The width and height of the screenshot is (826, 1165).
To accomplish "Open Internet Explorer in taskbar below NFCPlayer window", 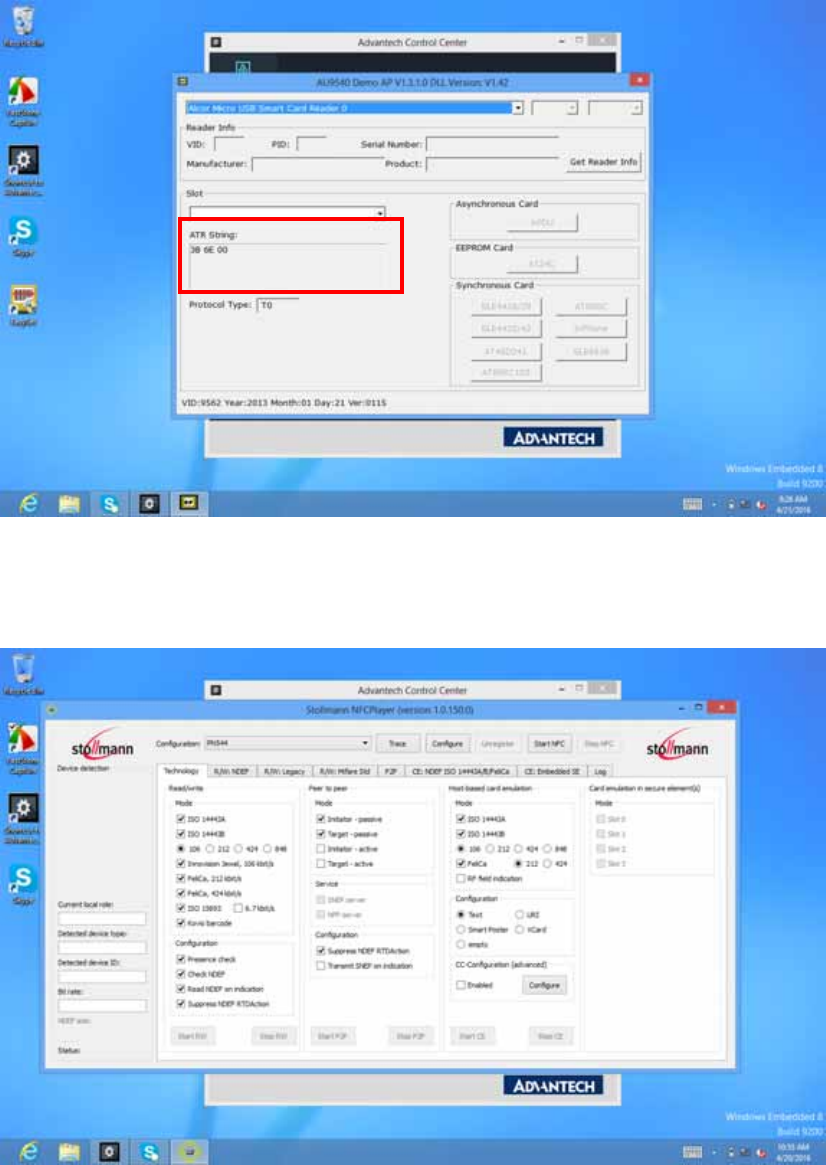I will click(29, 1152).
